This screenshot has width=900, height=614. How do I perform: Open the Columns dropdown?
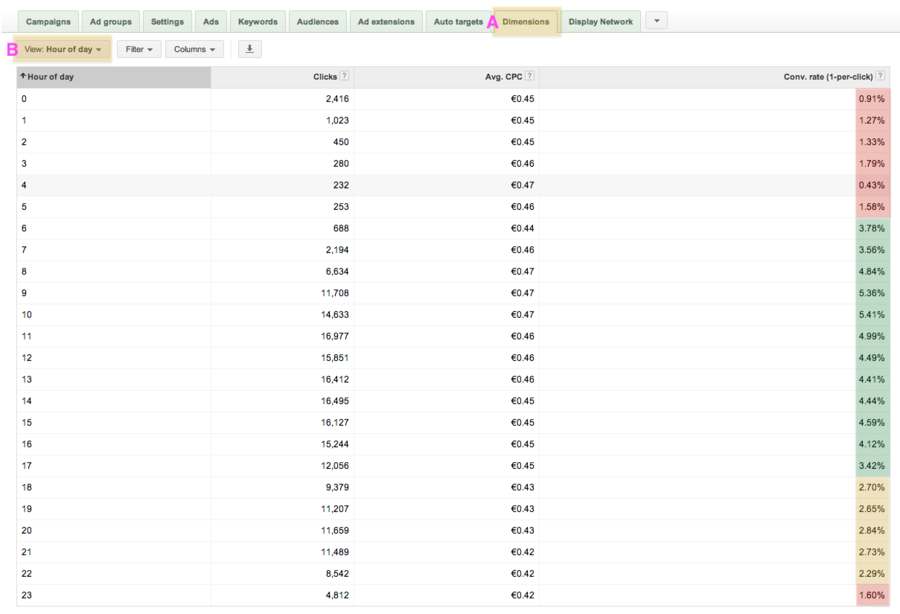pos(194,49)
